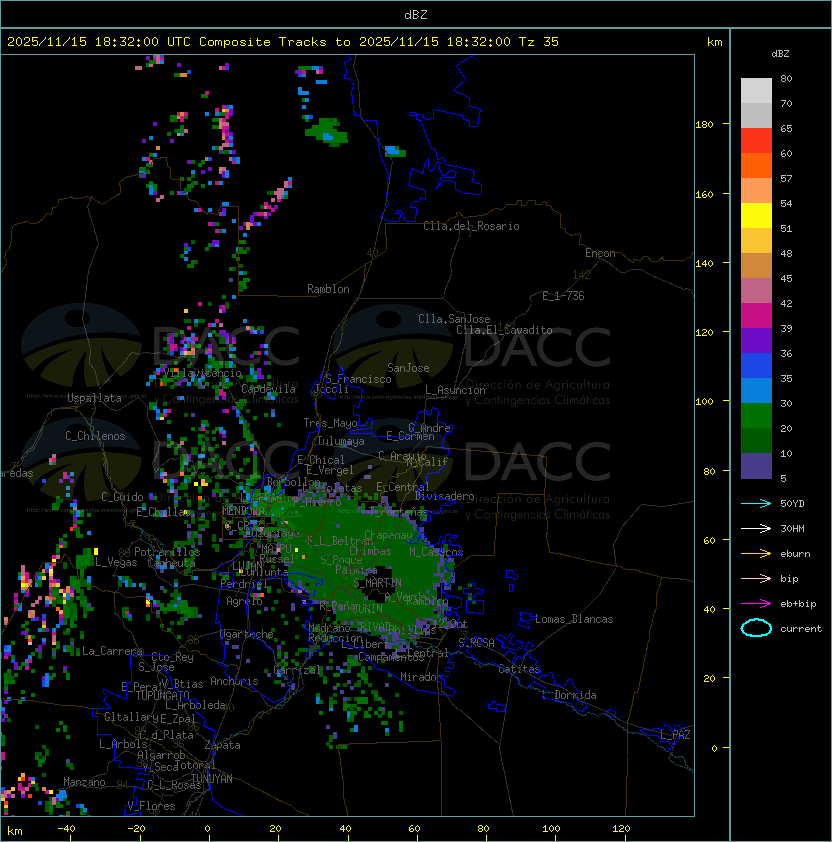The image size is (832, 842).
Task: Click the TUPUNGATO map label
Action: tap(162, 695)
